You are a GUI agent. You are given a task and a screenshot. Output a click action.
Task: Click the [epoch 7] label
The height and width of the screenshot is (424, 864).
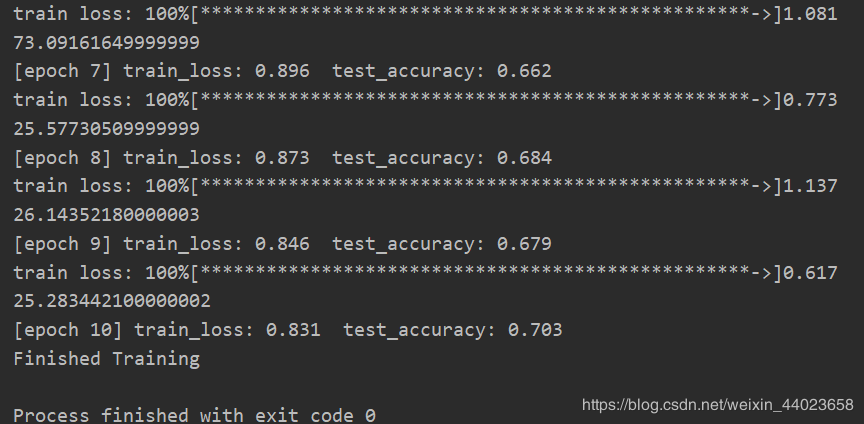pyautogui.click(x=61, y=72)
